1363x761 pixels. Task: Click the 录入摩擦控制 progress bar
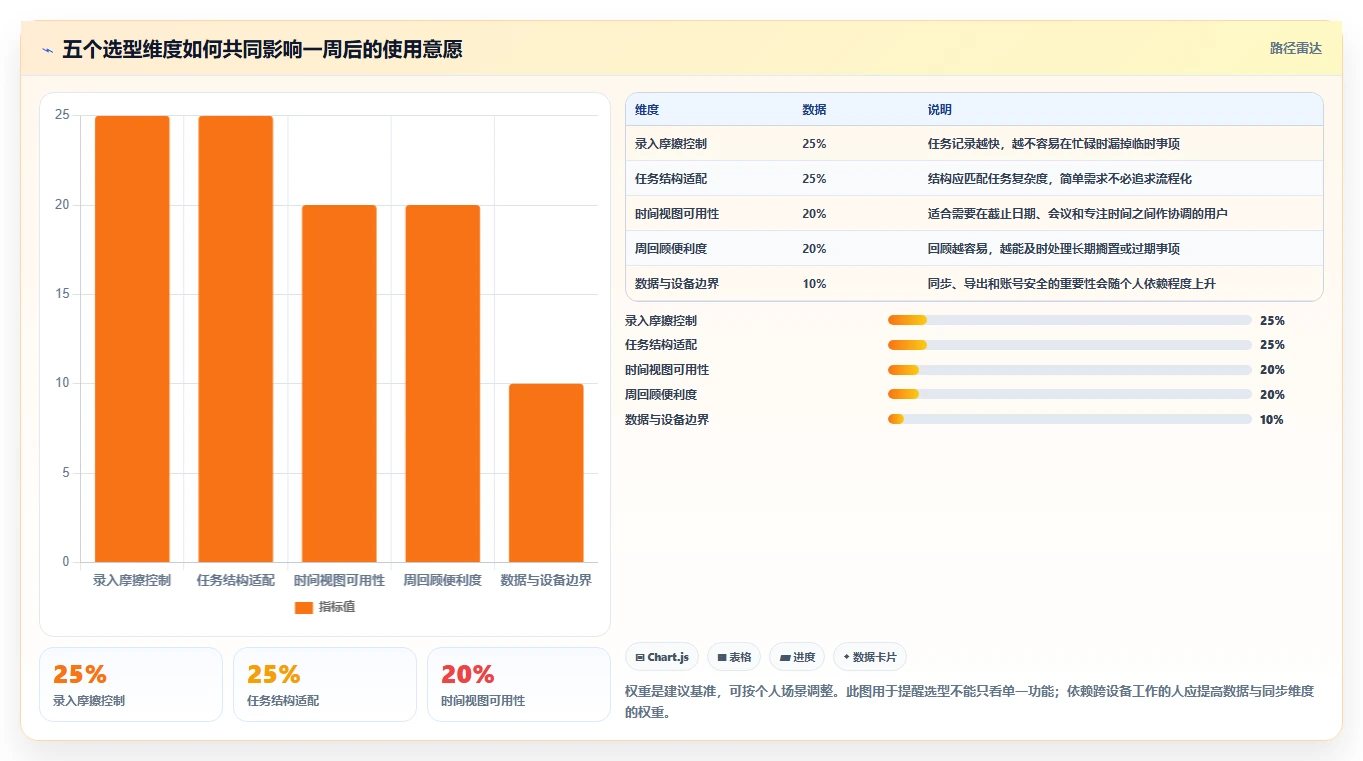click(x=1070, y=320)
